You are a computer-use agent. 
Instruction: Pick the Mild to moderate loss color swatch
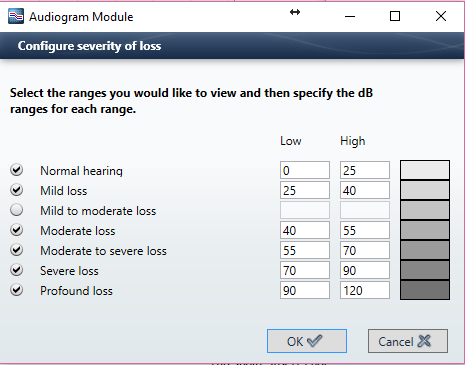425,210
